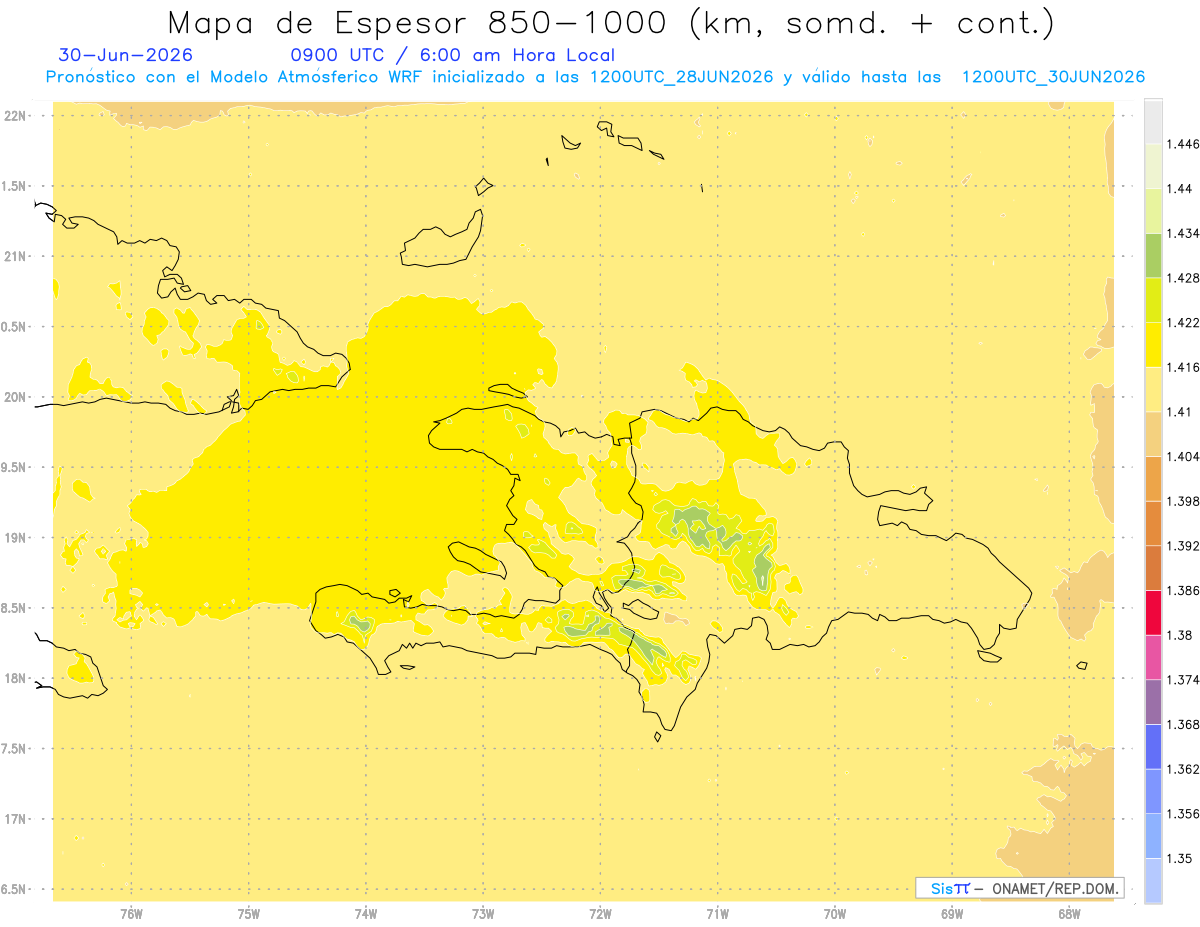
Task: Click the latitude label '9.5N'
Action: tap(15, 468)
